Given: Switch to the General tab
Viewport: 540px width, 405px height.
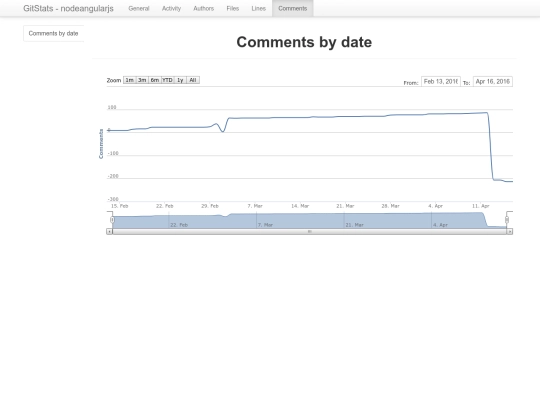Looking at the screenshot, I should click(139, 8).
